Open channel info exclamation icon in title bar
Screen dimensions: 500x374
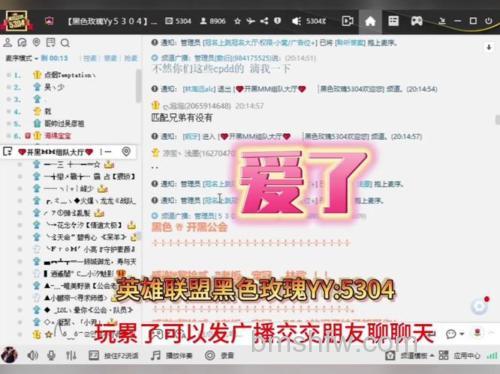(277, 21)
